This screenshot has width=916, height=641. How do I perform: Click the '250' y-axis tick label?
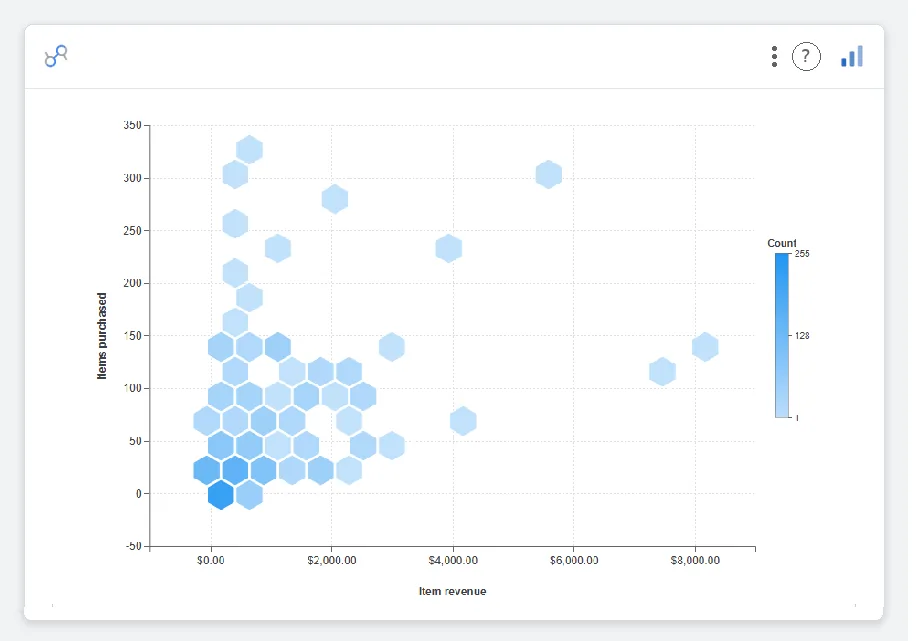point(133,231)
